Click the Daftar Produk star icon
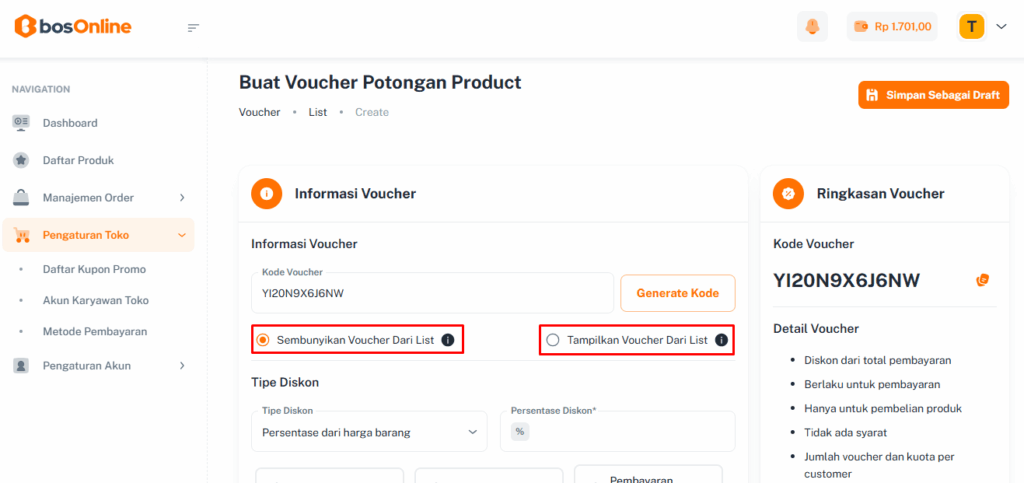 point(21,160)
